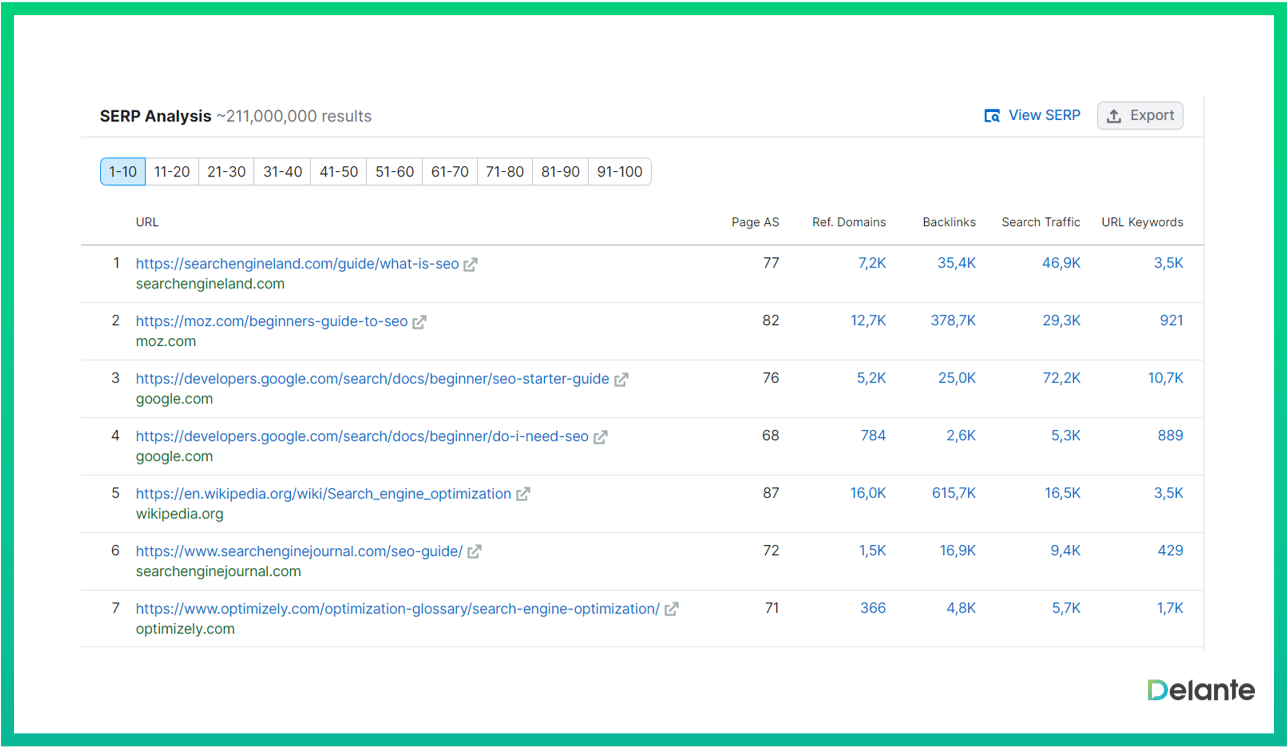Open external link icon beside do-i-need-seo URL

[600, 437]
